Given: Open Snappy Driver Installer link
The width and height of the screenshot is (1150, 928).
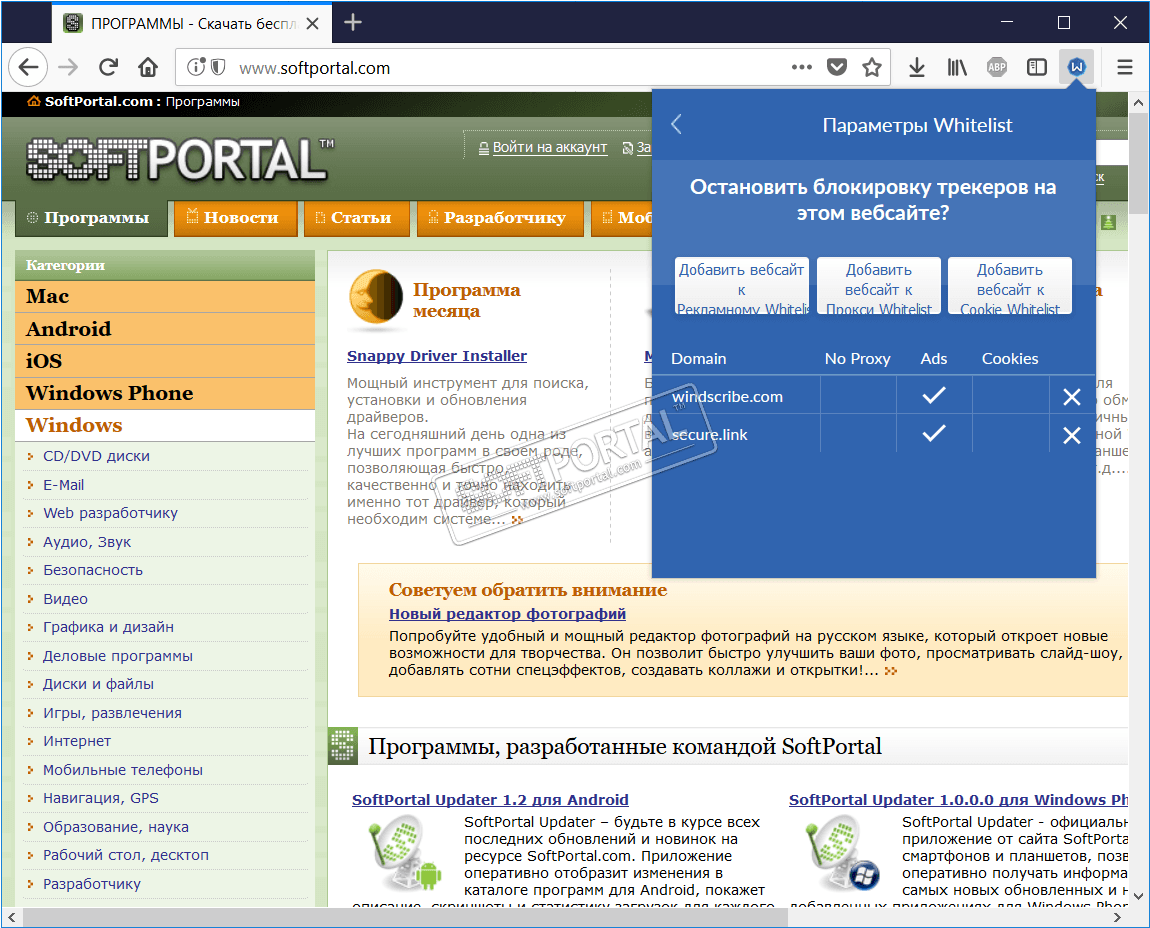Looking at the screenshot, I should [x=436, y=356].
